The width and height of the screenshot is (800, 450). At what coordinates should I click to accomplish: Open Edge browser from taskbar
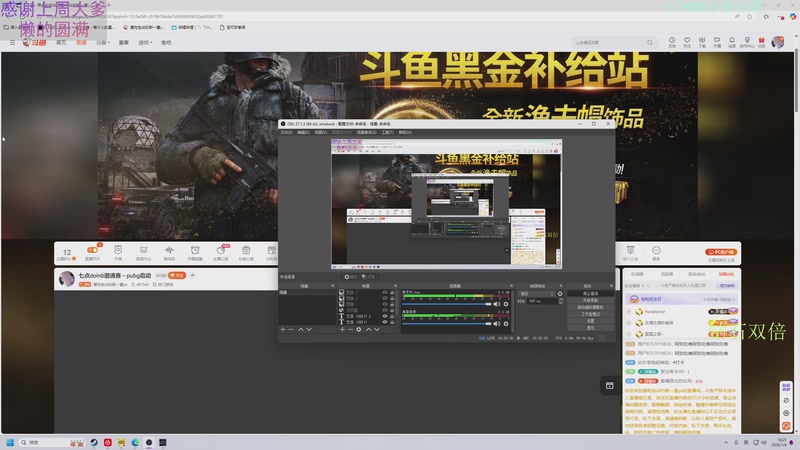pos(135,442)
